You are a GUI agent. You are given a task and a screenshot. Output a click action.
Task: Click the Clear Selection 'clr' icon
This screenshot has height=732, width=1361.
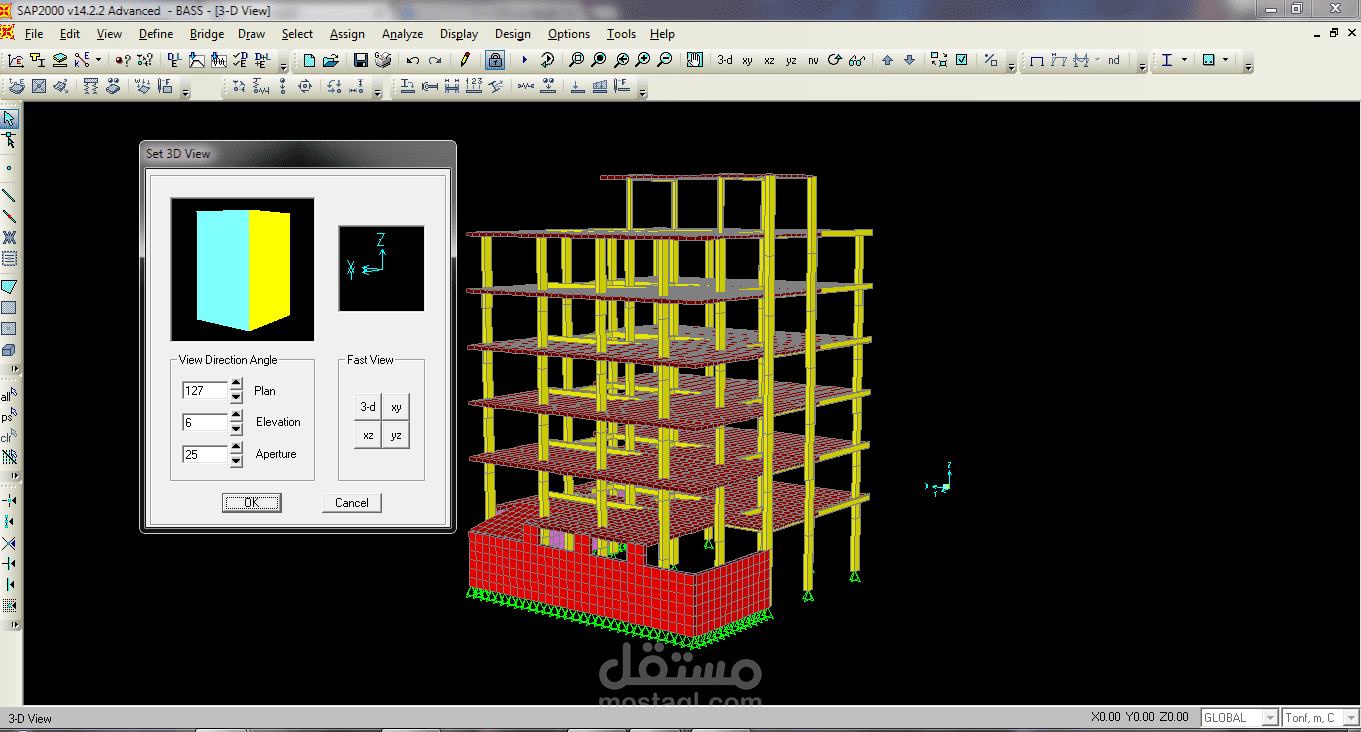pos(9,436)
